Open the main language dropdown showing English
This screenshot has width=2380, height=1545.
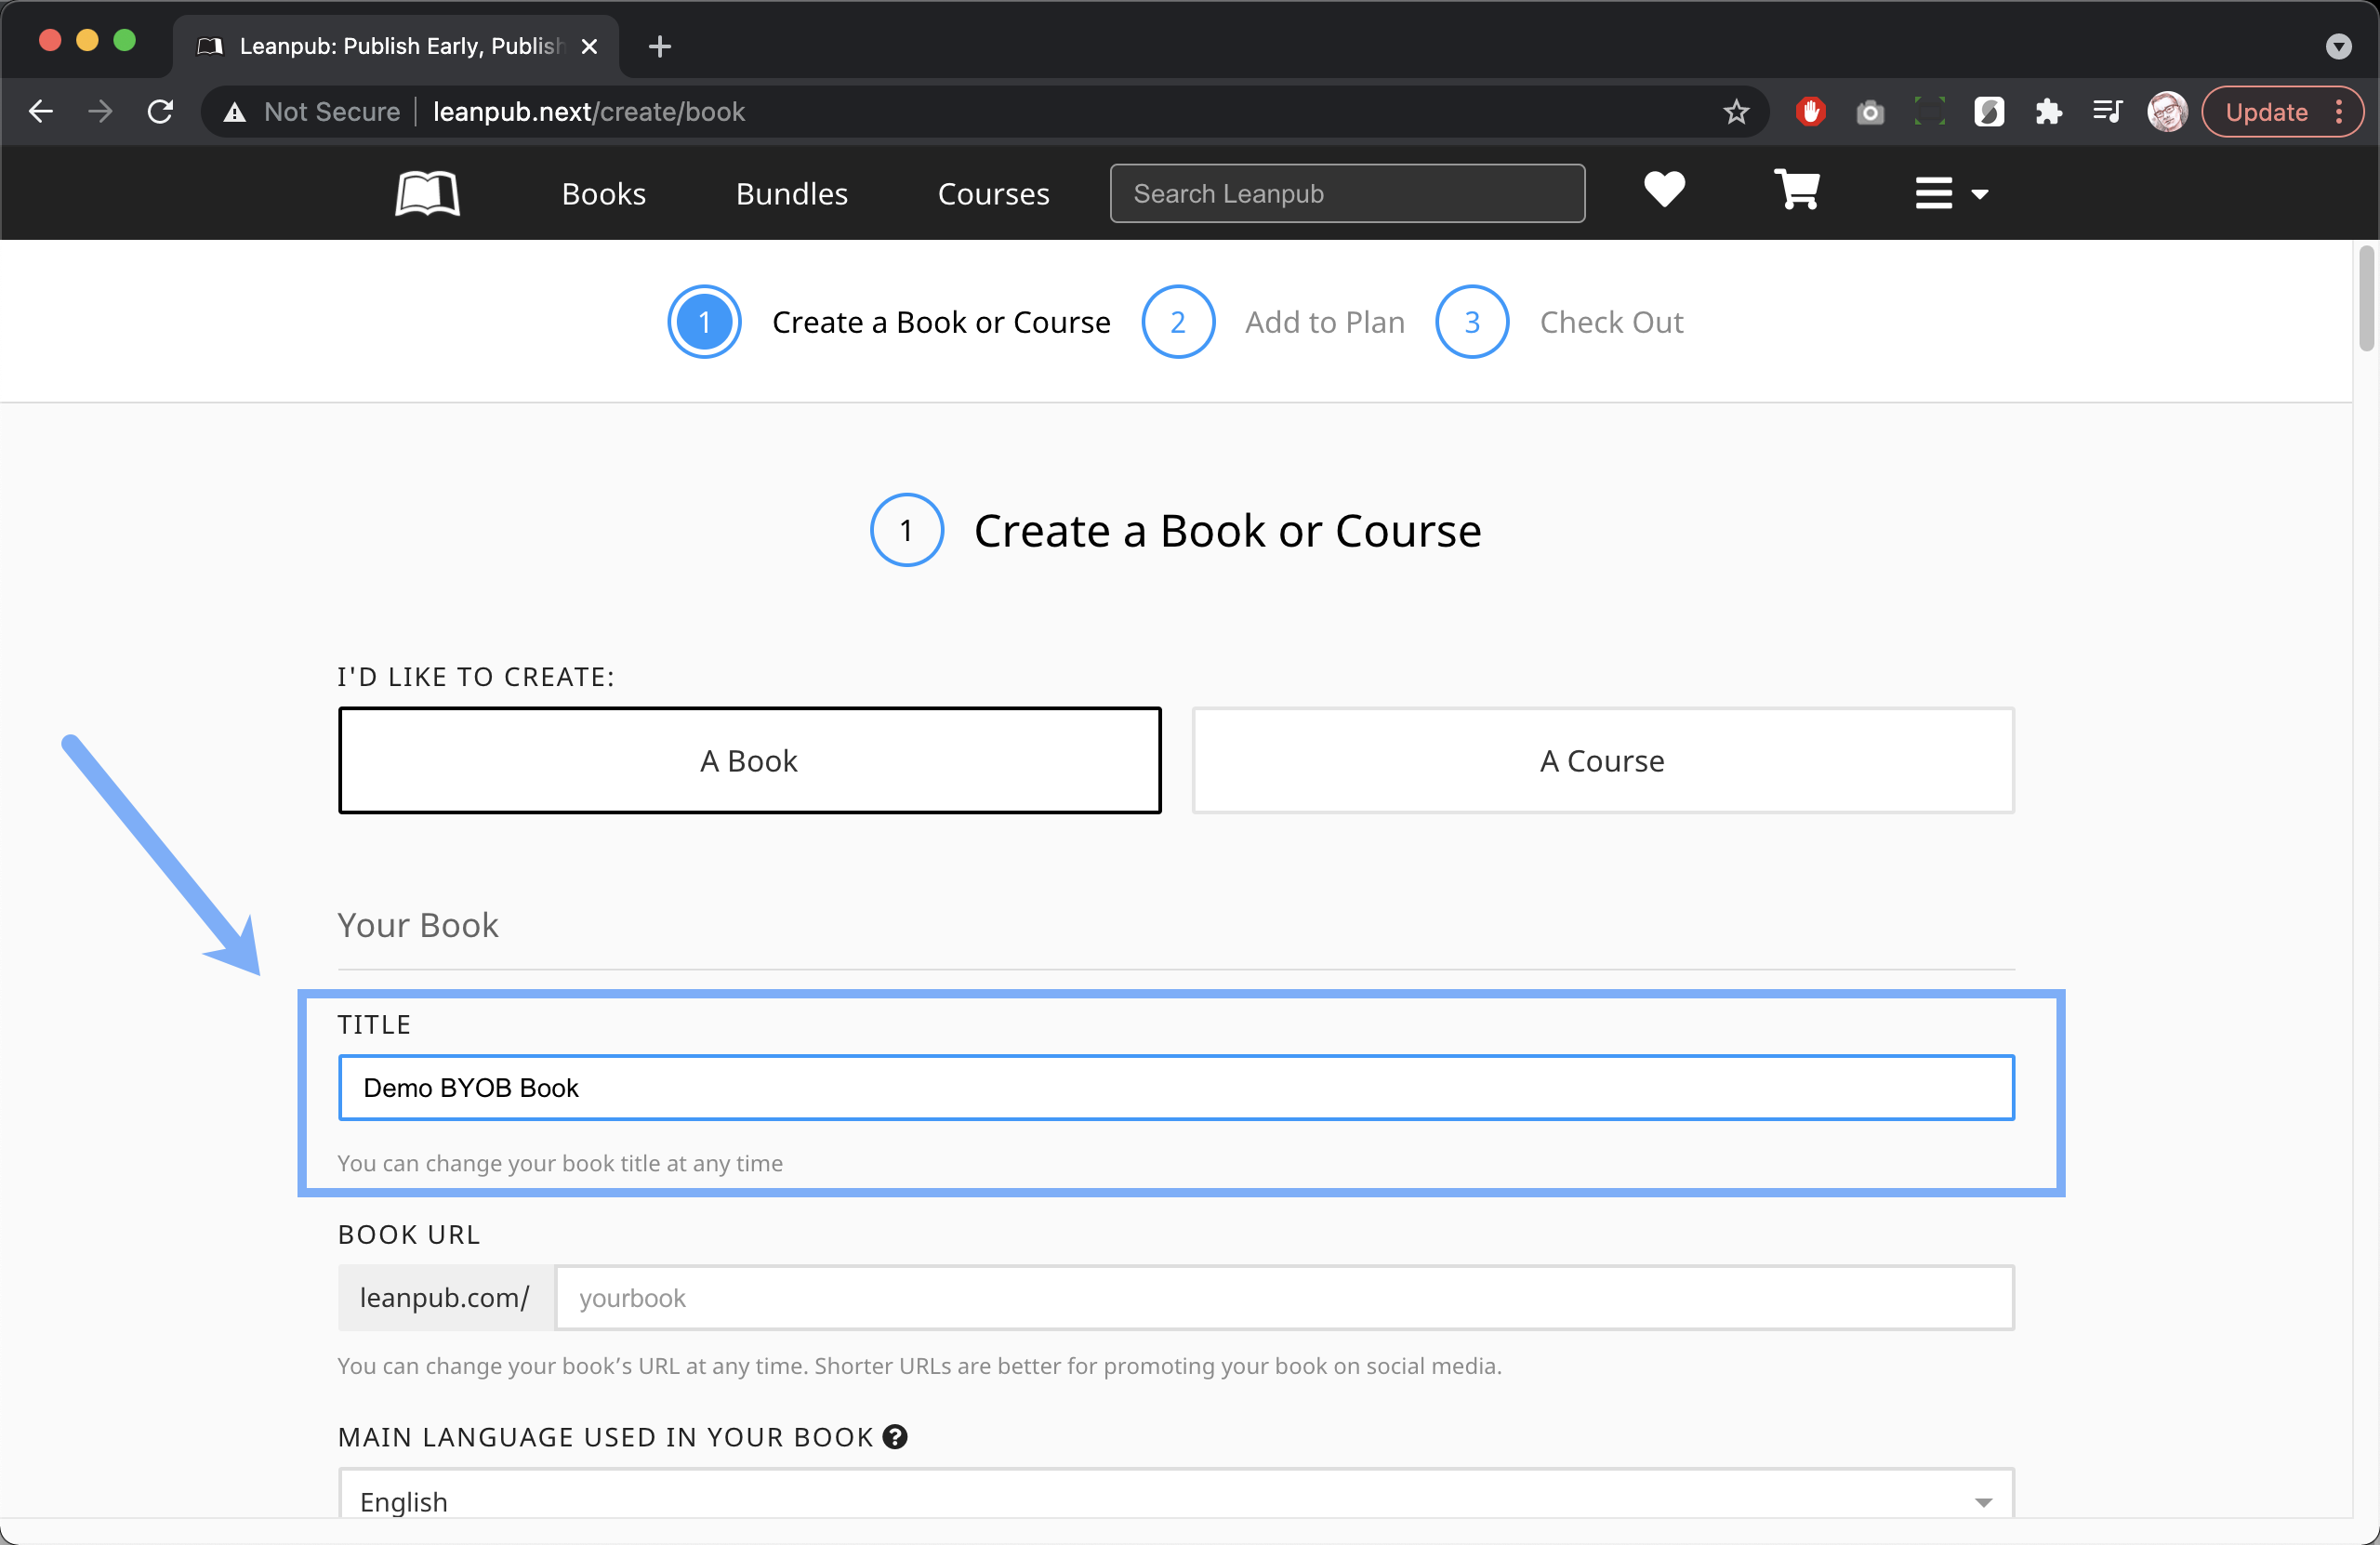click(x=1175, y=1499)
